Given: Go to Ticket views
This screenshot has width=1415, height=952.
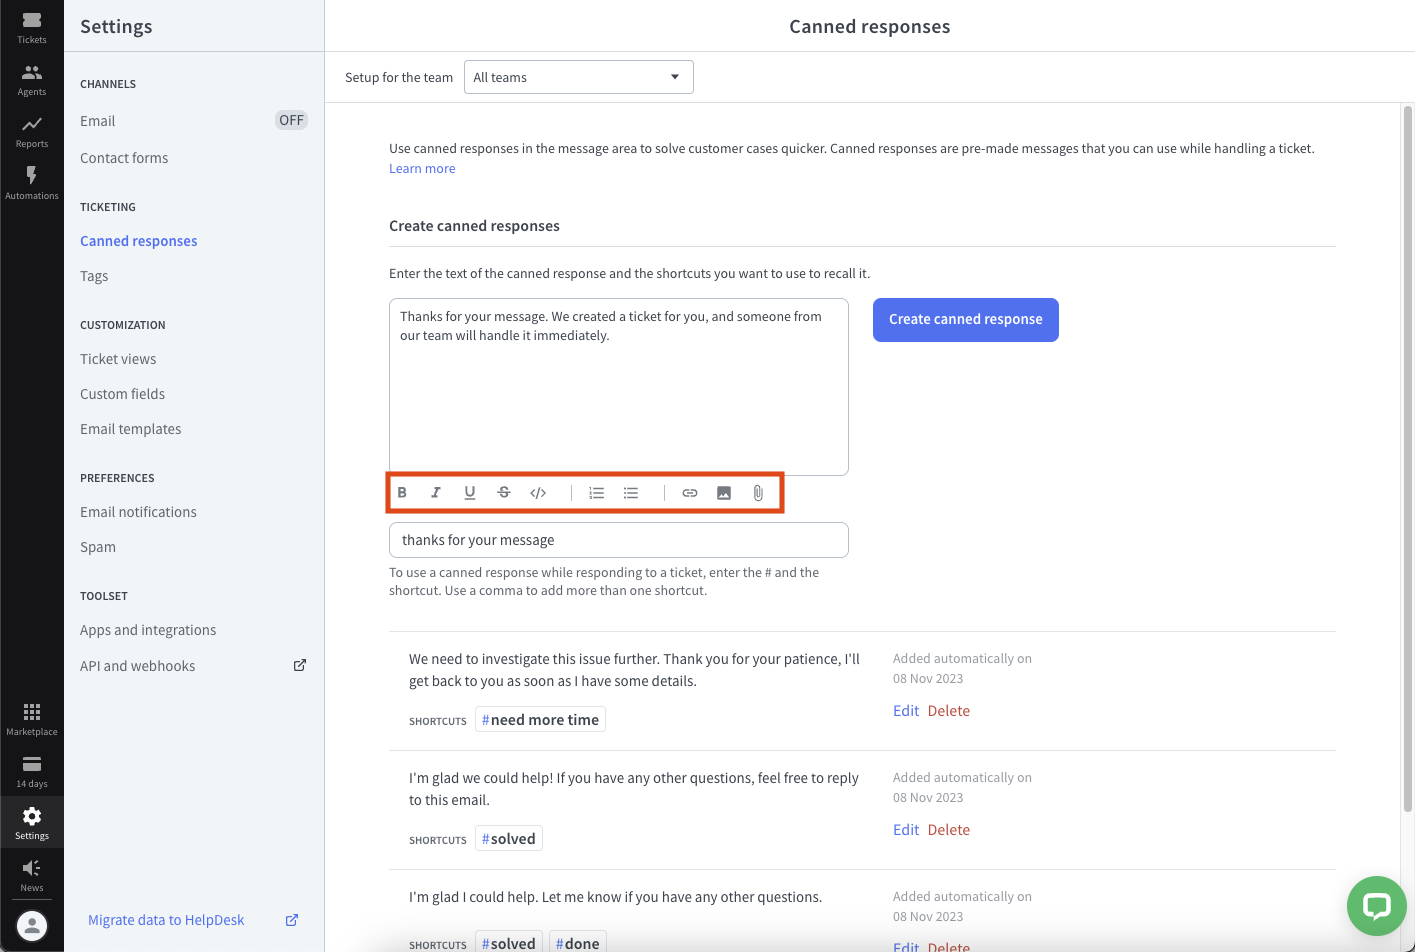Looking at the screenshot, I should 118,359.
